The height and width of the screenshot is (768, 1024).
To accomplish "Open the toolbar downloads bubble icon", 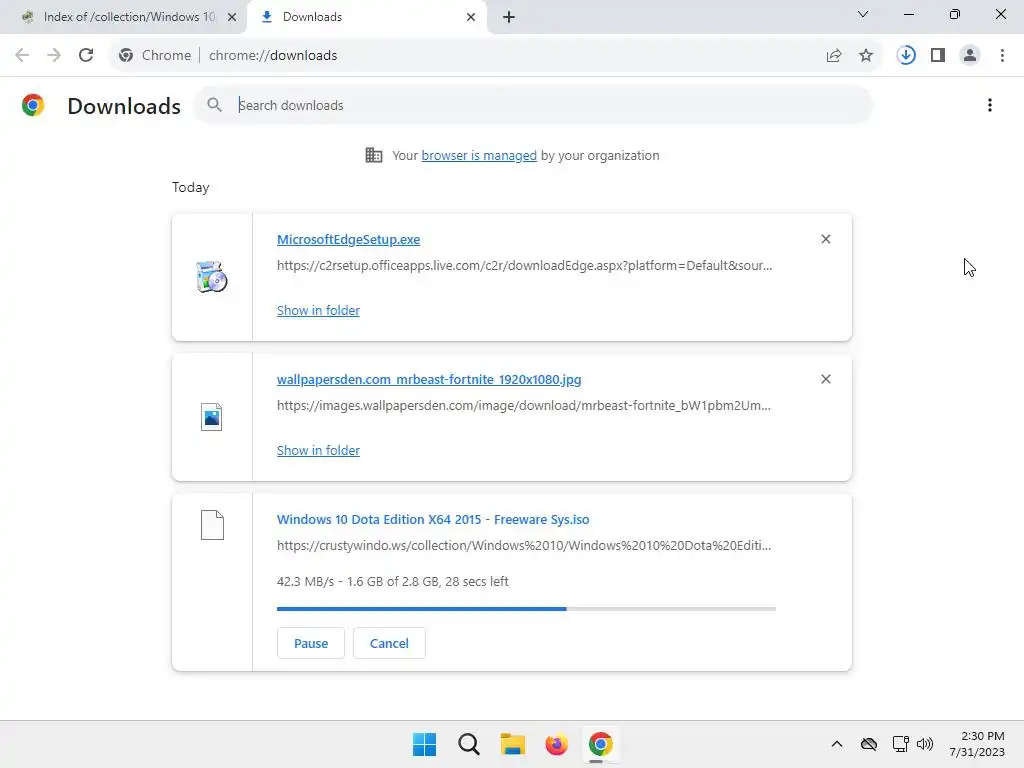I will pyautogui.click(x=906, y=56).
